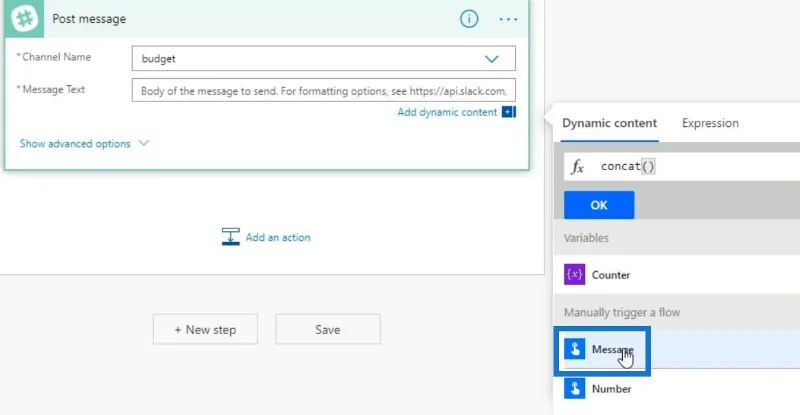Open the three-dot menu on Post message

click(508, 19)
